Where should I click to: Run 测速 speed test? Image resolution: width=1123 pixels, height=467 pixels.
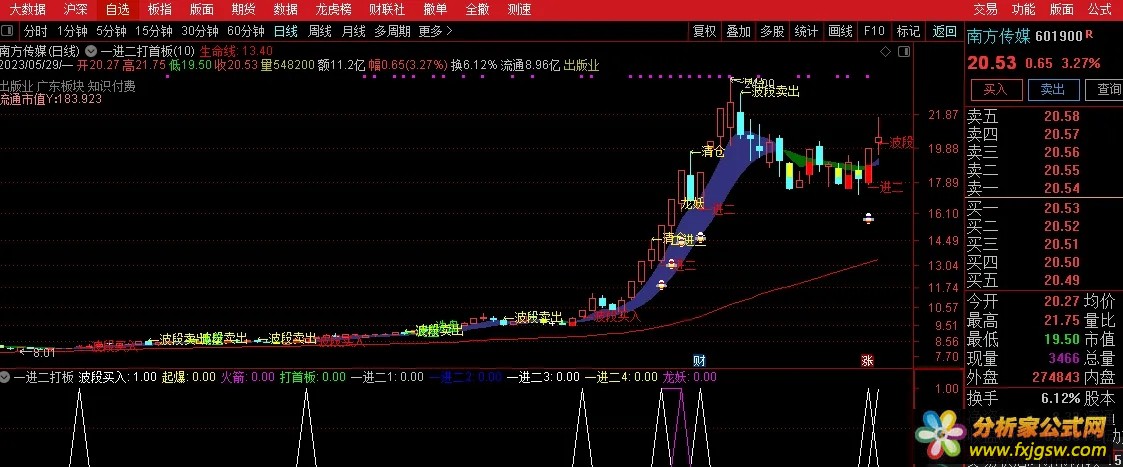519,9
